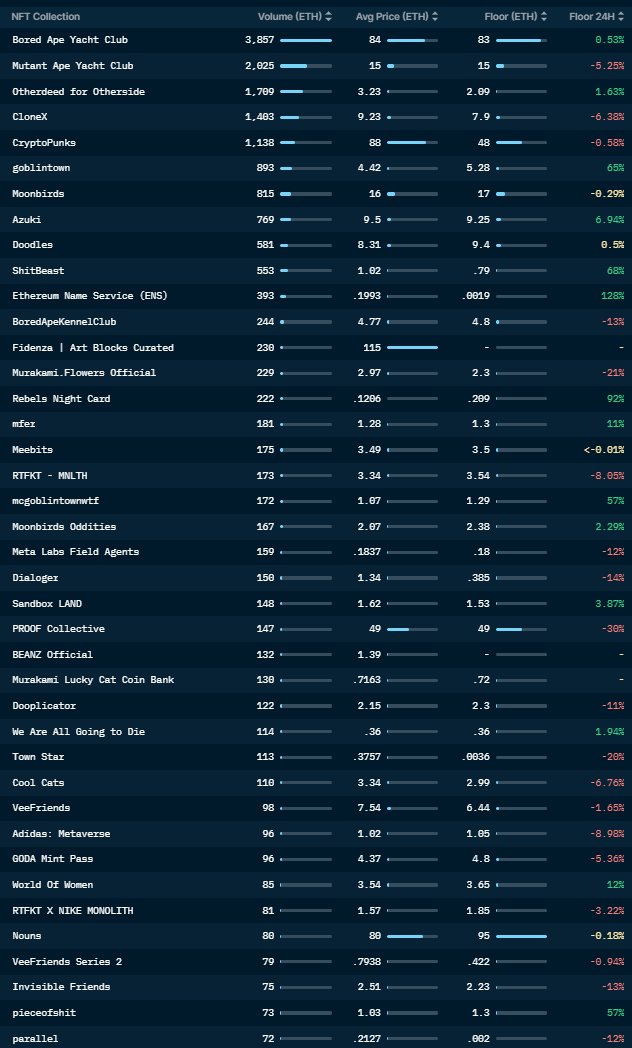Click the 65% goblintown floor change

tap(615, 168)
